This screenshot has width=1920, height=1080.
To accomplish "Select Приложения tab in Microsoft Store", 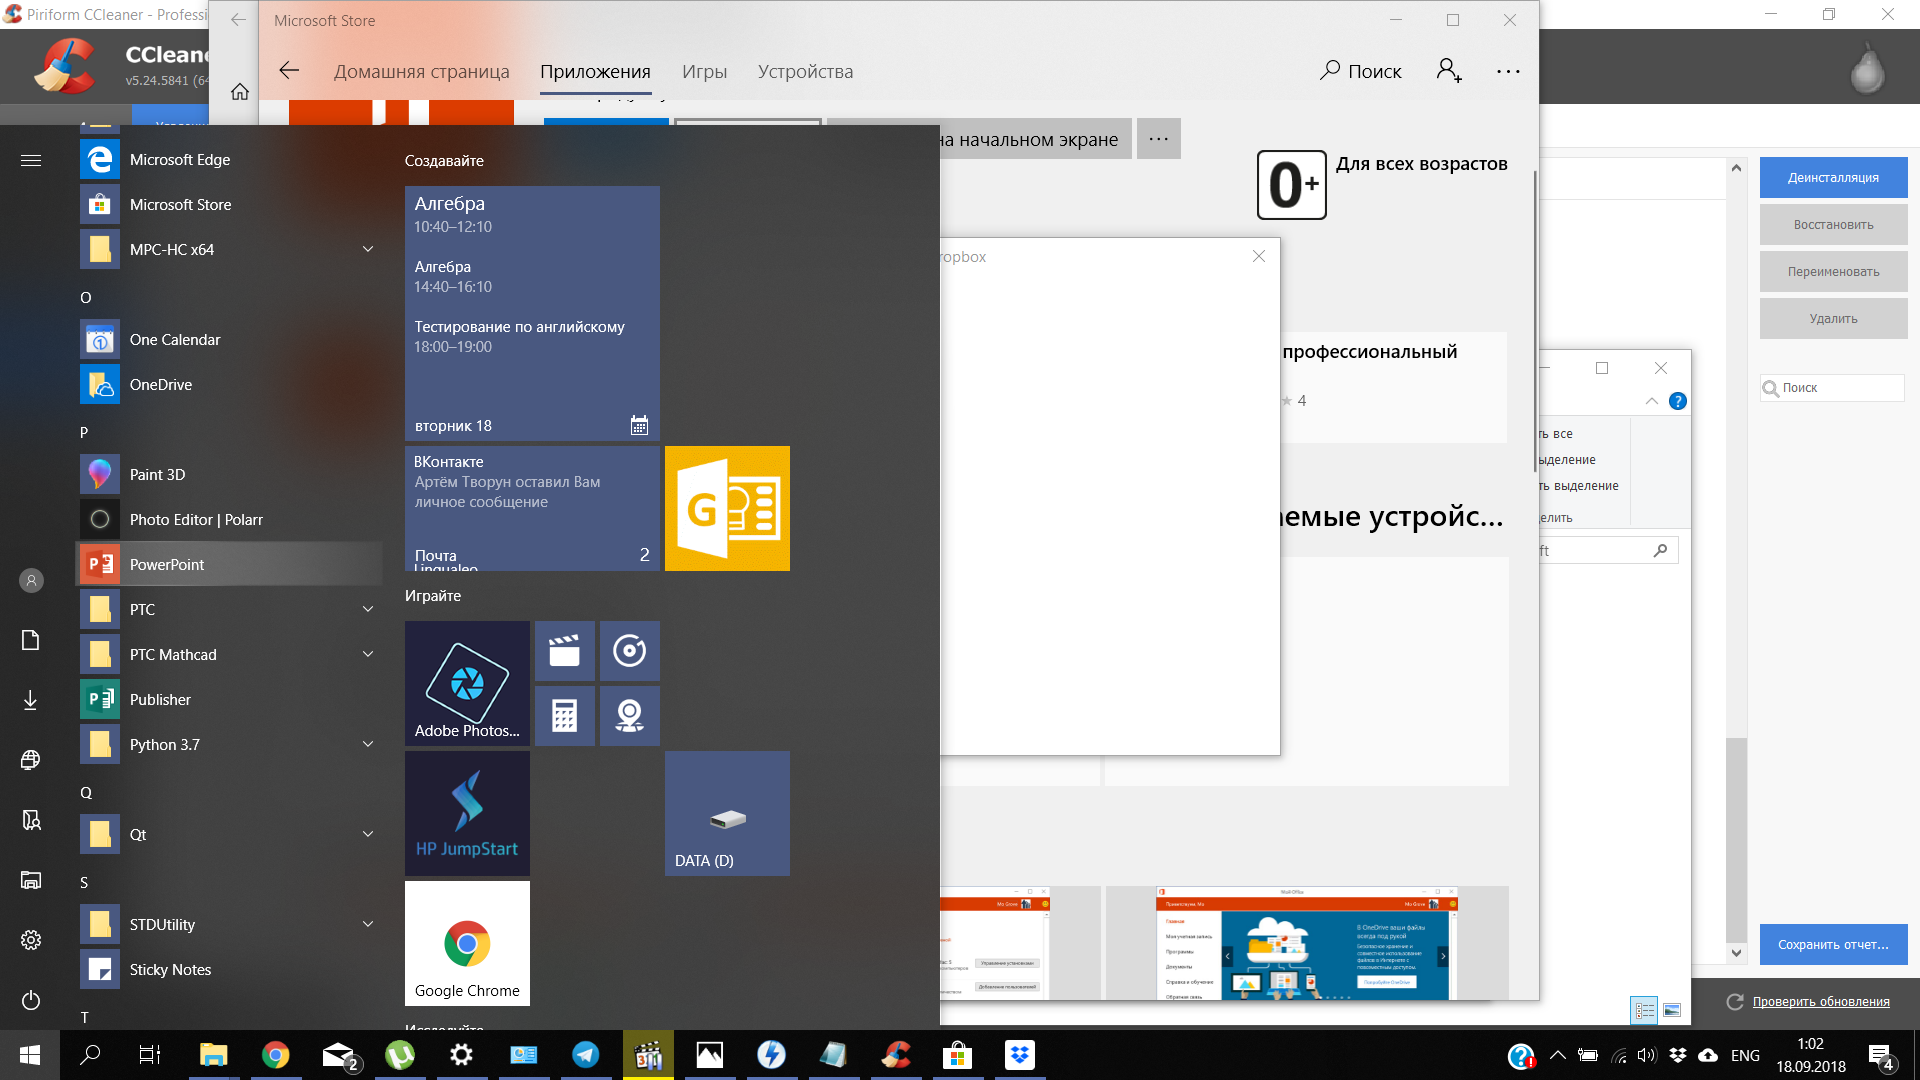I will click(596, 71).
